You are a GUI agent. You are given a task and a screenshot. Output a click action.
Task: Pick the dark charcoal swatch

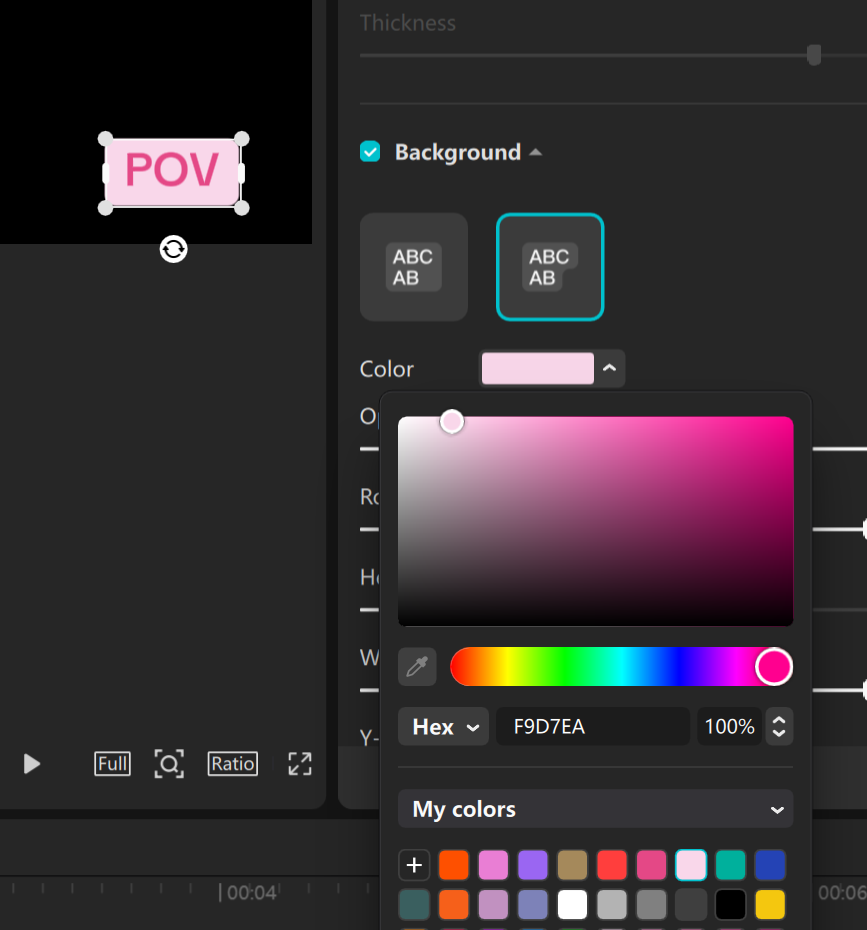coord(691,904)
